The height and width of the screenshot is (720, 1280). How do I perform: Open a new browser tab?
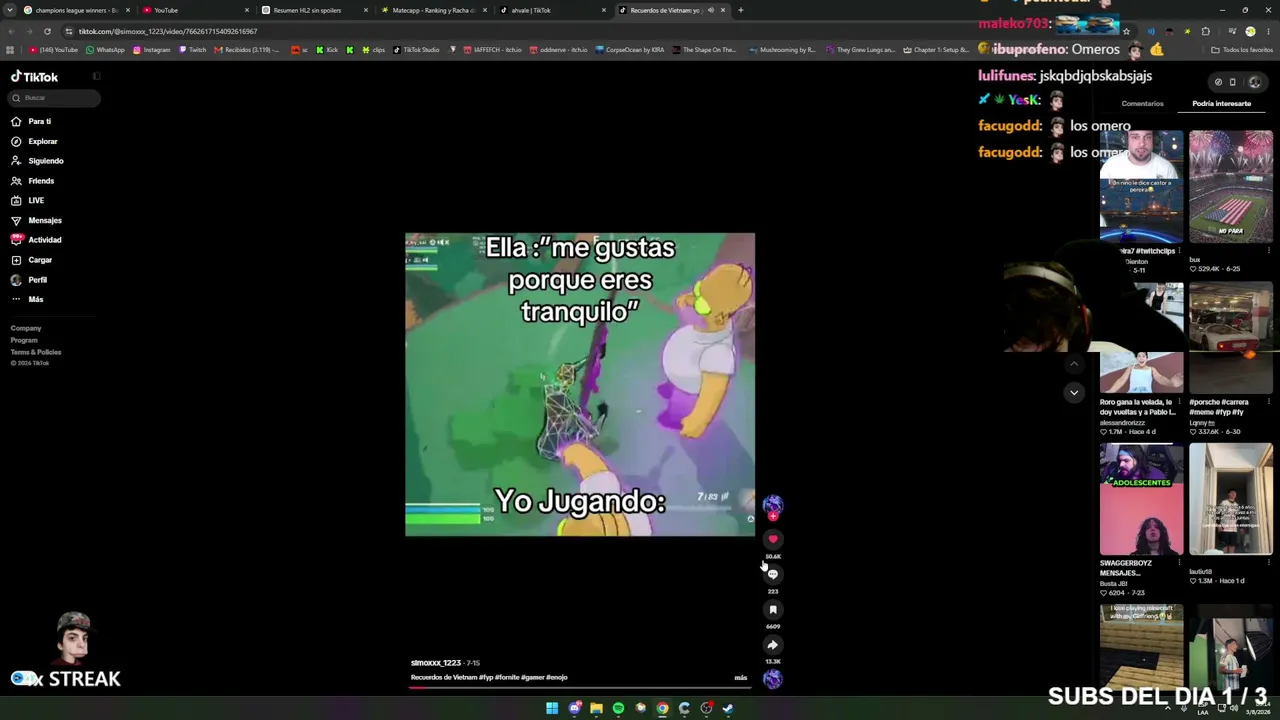tap(740, 10)
